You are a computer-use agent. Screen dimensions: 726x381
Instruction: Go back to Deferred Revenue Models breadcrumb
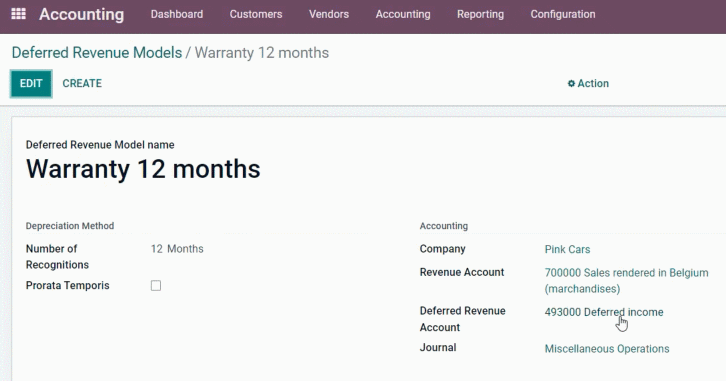pos(97,53)
